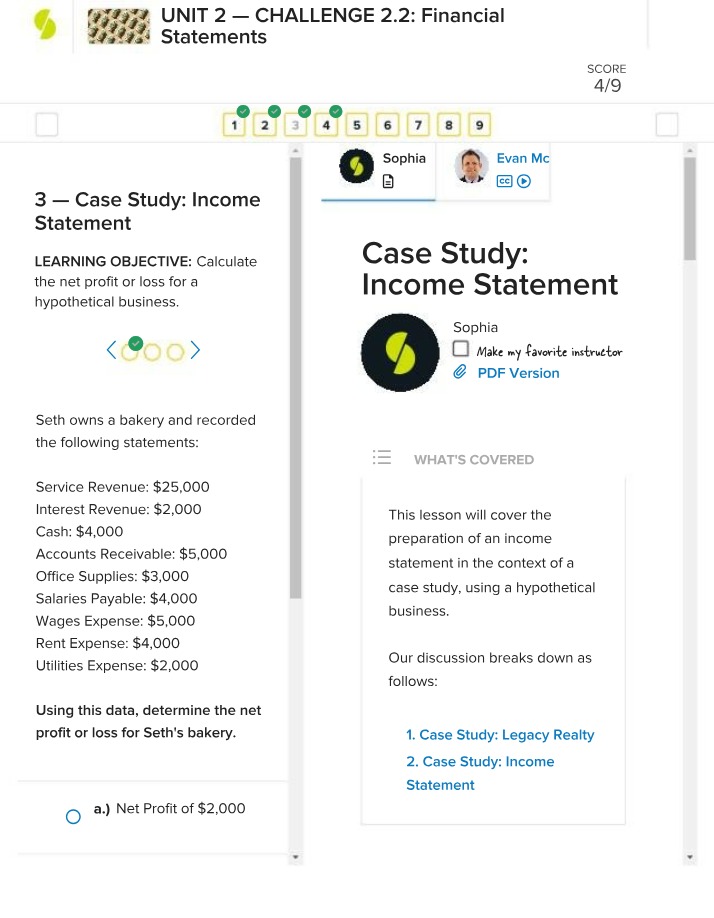Open the PDF Version link
Image resolution: width=714 pixels, height=918 pixels.
point(518,373)
